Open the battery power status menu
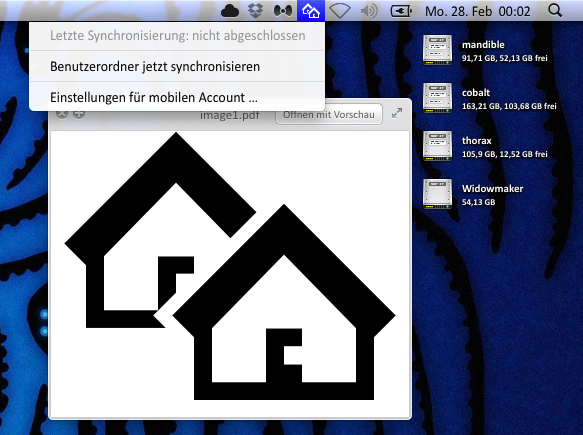 point(401,11)
